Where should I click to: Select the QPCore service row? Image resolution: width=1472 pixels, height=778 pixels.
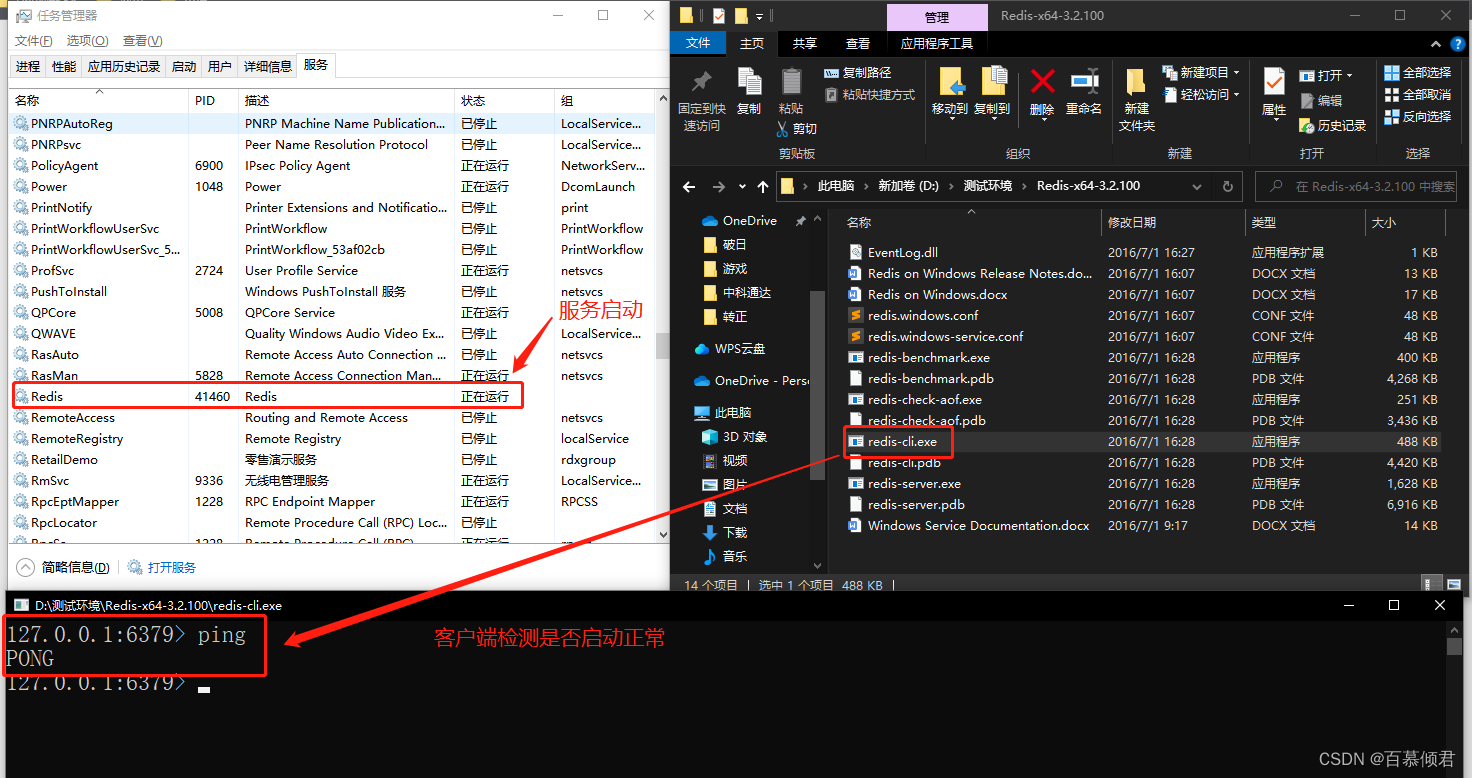(x=332, y=313)
